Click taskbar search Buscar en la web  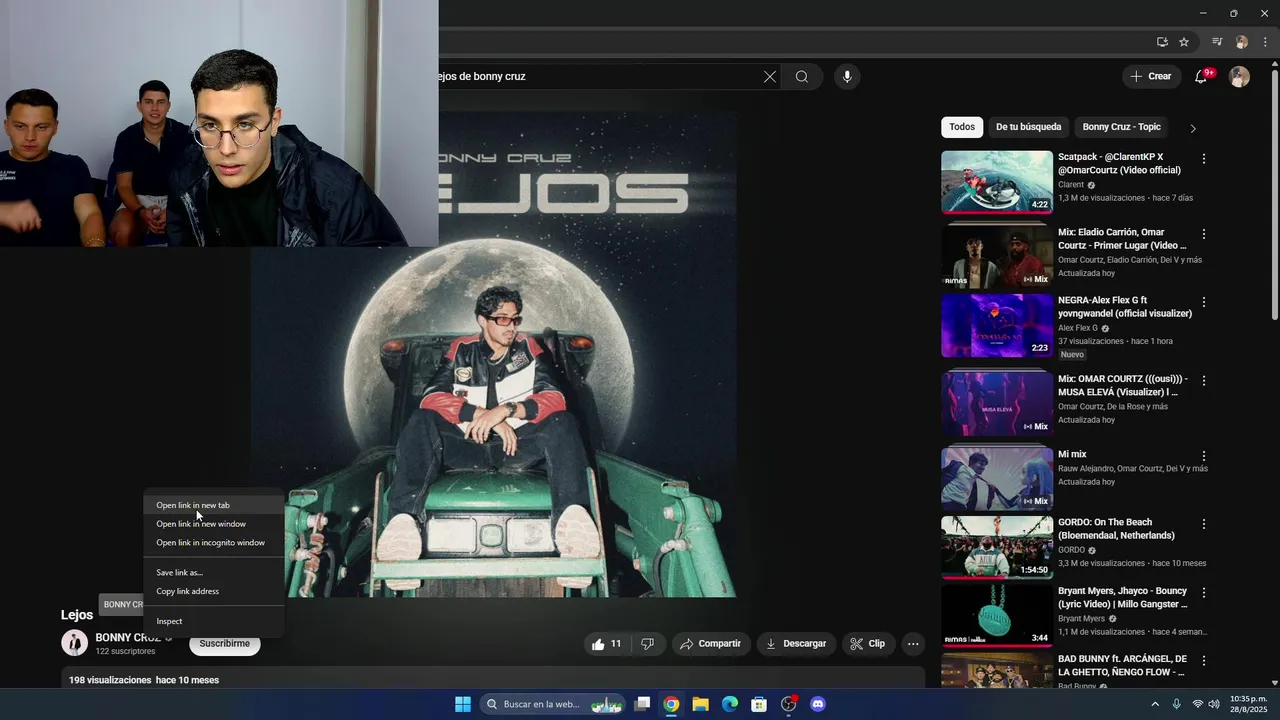click(x=554, y=704)
